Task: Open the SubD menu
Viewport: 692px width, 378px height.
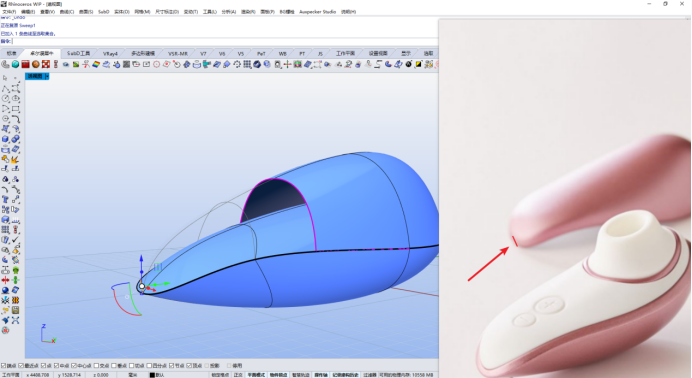Action: (103, 12)
